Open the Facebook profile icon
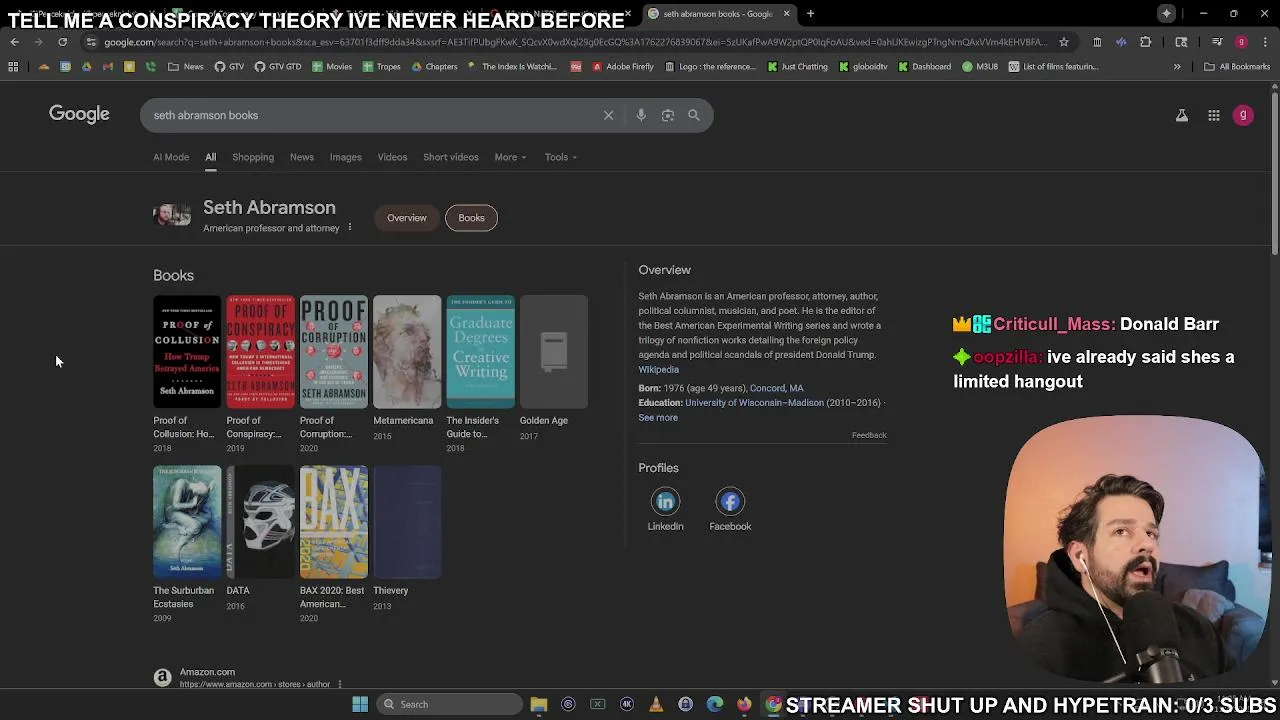The image size is (1280, 720). [x=730, y=502]
